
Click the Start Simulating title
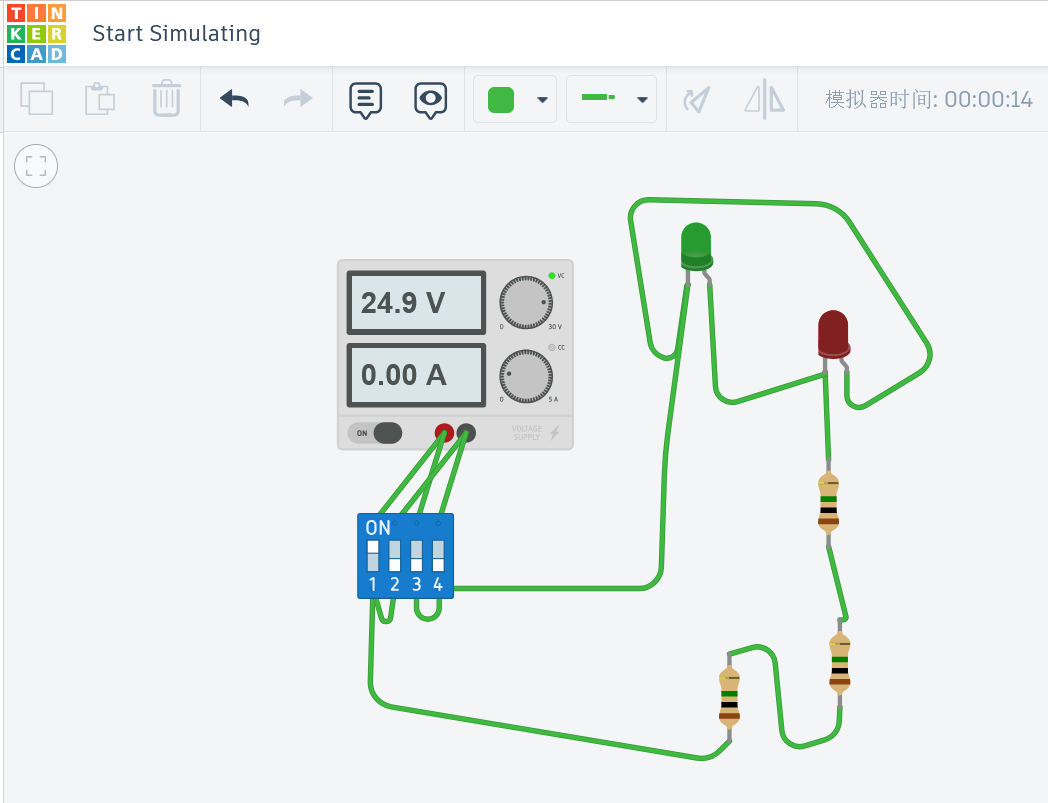[x=176, y=33]
